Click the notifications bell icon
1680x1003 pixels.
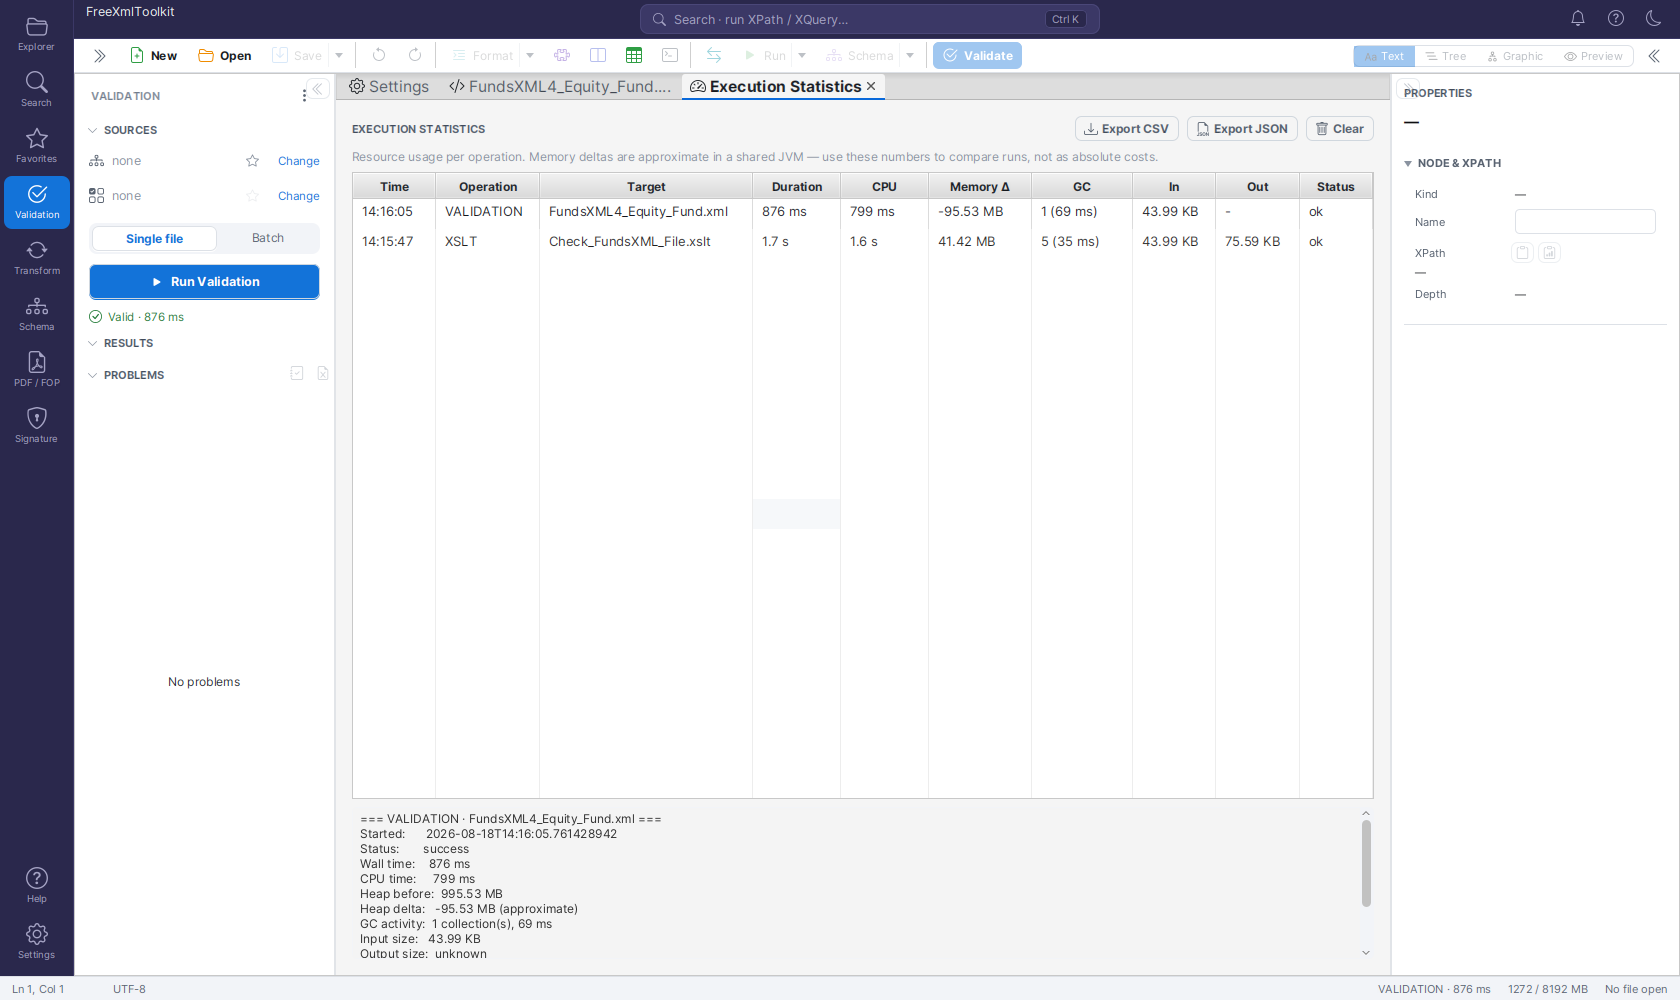click(1578, 19)
